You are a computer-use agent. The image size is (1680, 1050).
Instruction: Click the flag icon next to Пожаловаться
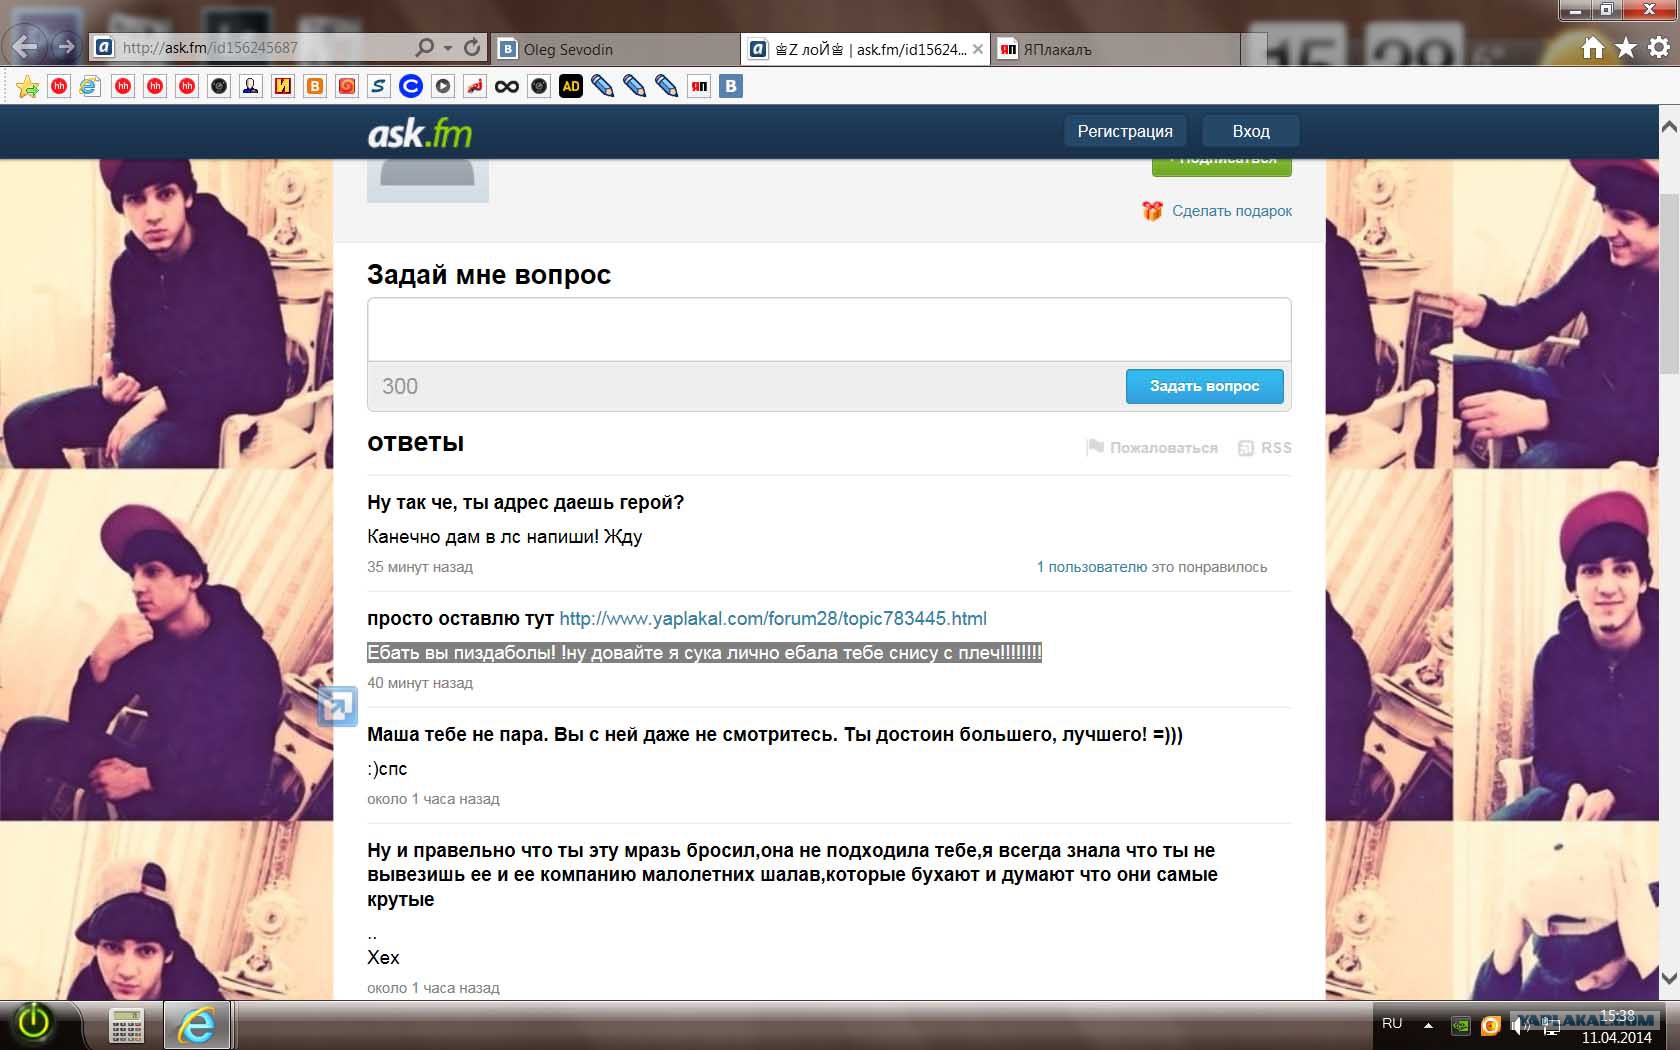(x=1095, y=447)
